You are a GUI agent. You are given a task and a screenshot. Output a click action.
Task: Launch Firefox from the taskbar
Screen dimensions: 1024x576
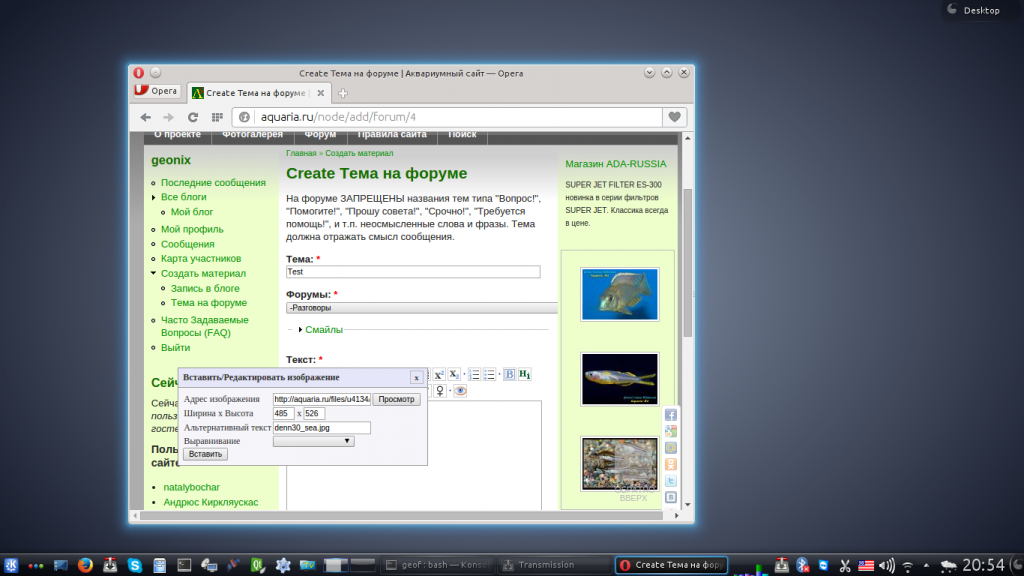(x=85, y=565)
